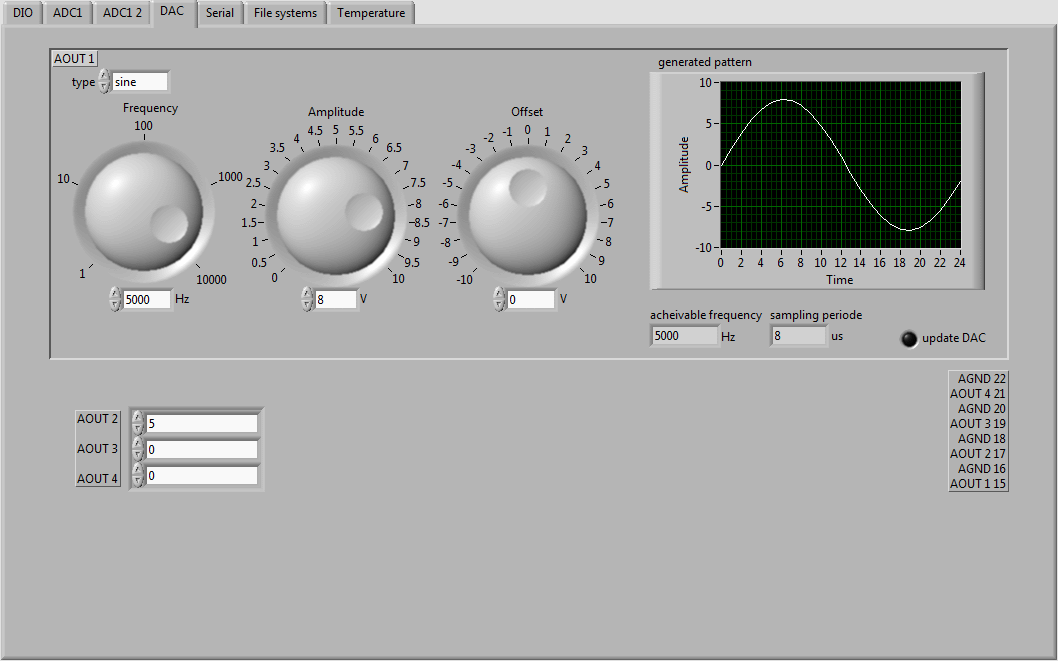Click the AOUT 1 15 pin label
The height and width of the screenshot is (661, 1058).
(x=978, y=484)
